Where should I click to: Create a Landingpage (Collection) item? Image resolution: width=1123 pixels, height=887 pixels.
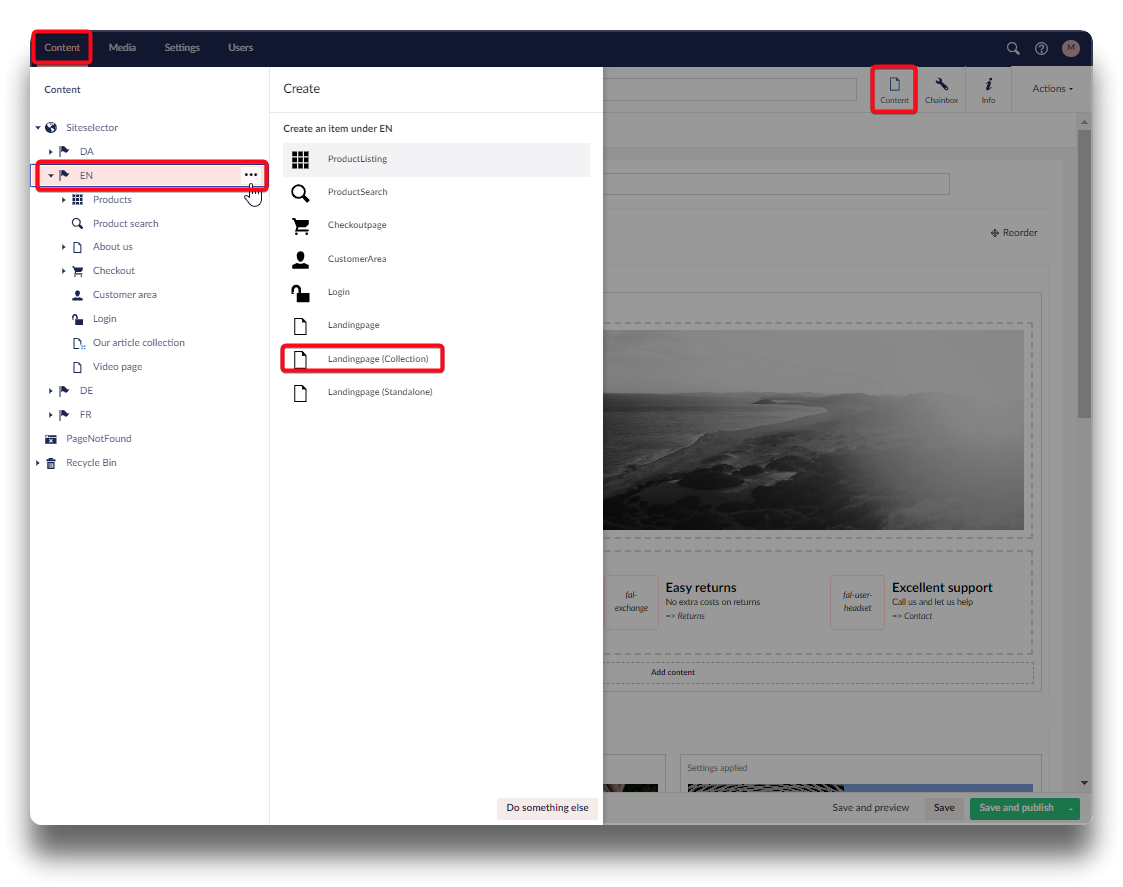point(377,359)
